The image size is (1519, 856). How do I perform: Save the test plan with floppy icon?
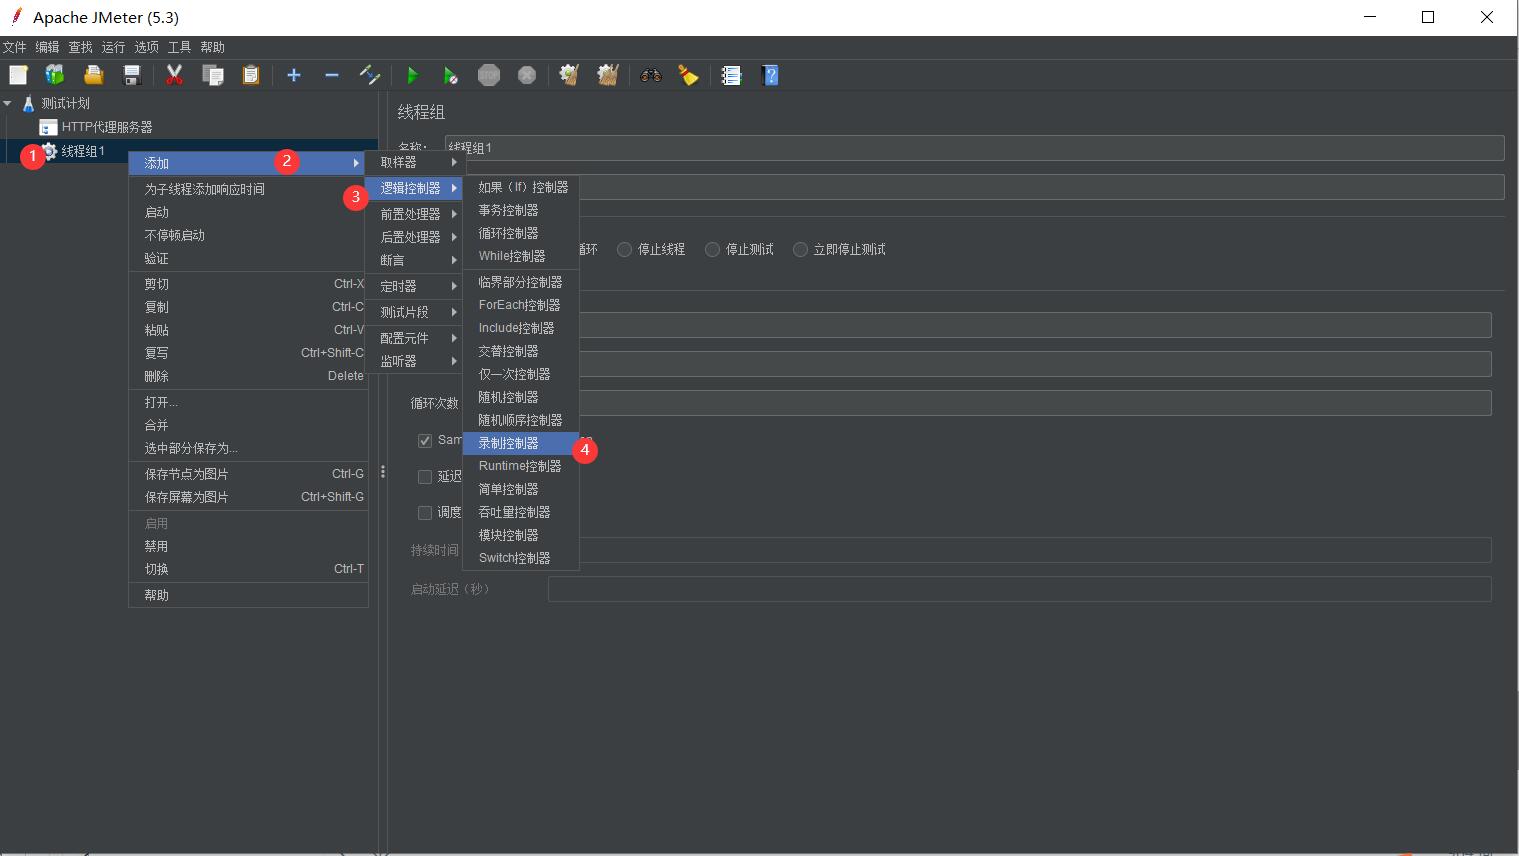(131, 75)
